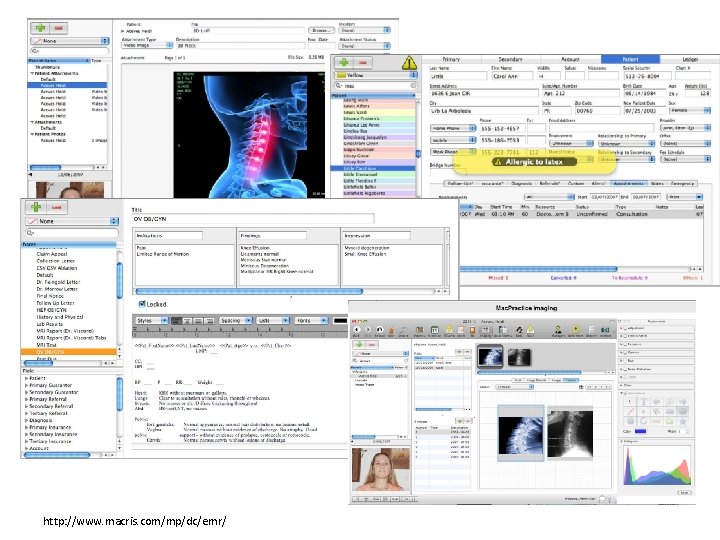Click the Imaging icon in the toolbar
720x540 pixels.
(485, 330)
